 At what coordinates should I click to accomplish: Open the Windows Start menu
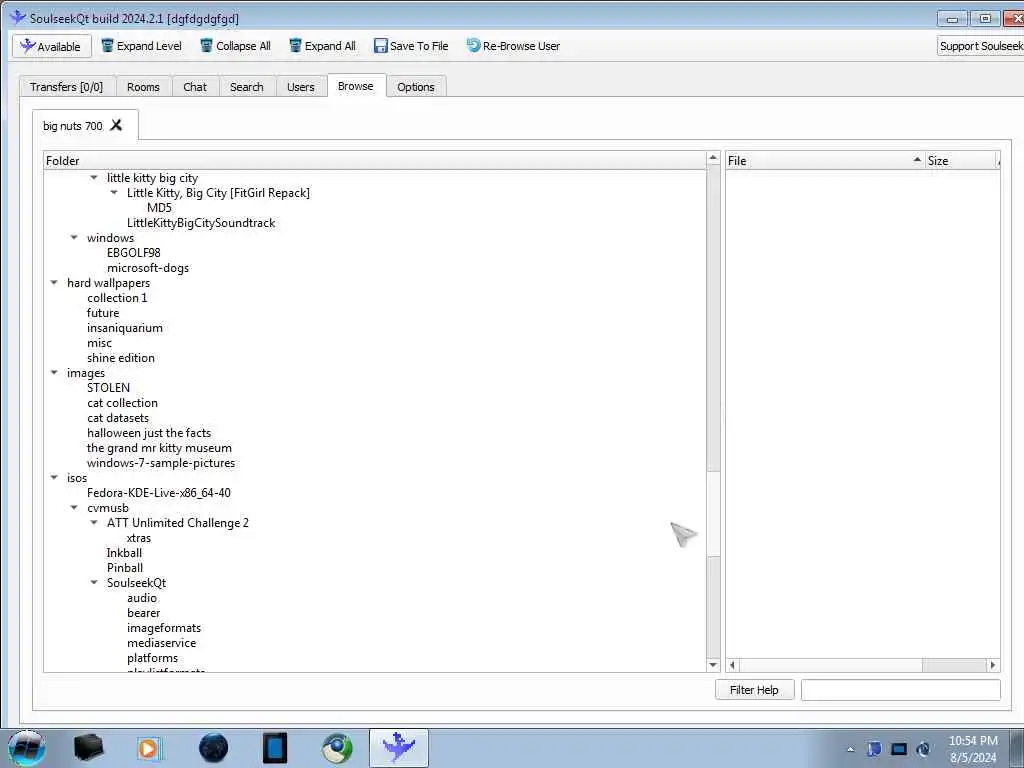tap(27, 748)
